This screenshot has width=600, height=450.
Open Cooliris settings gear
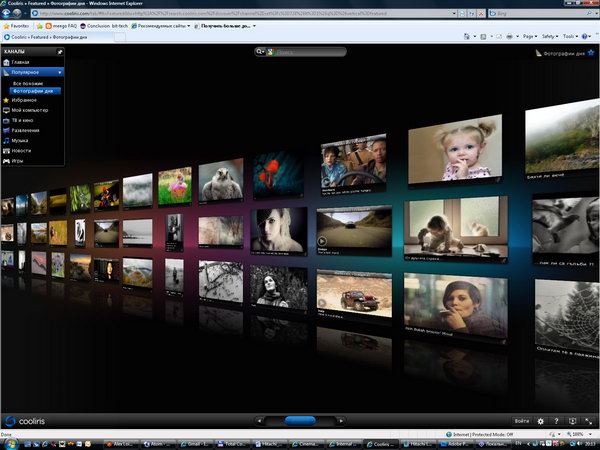(541, 421)
